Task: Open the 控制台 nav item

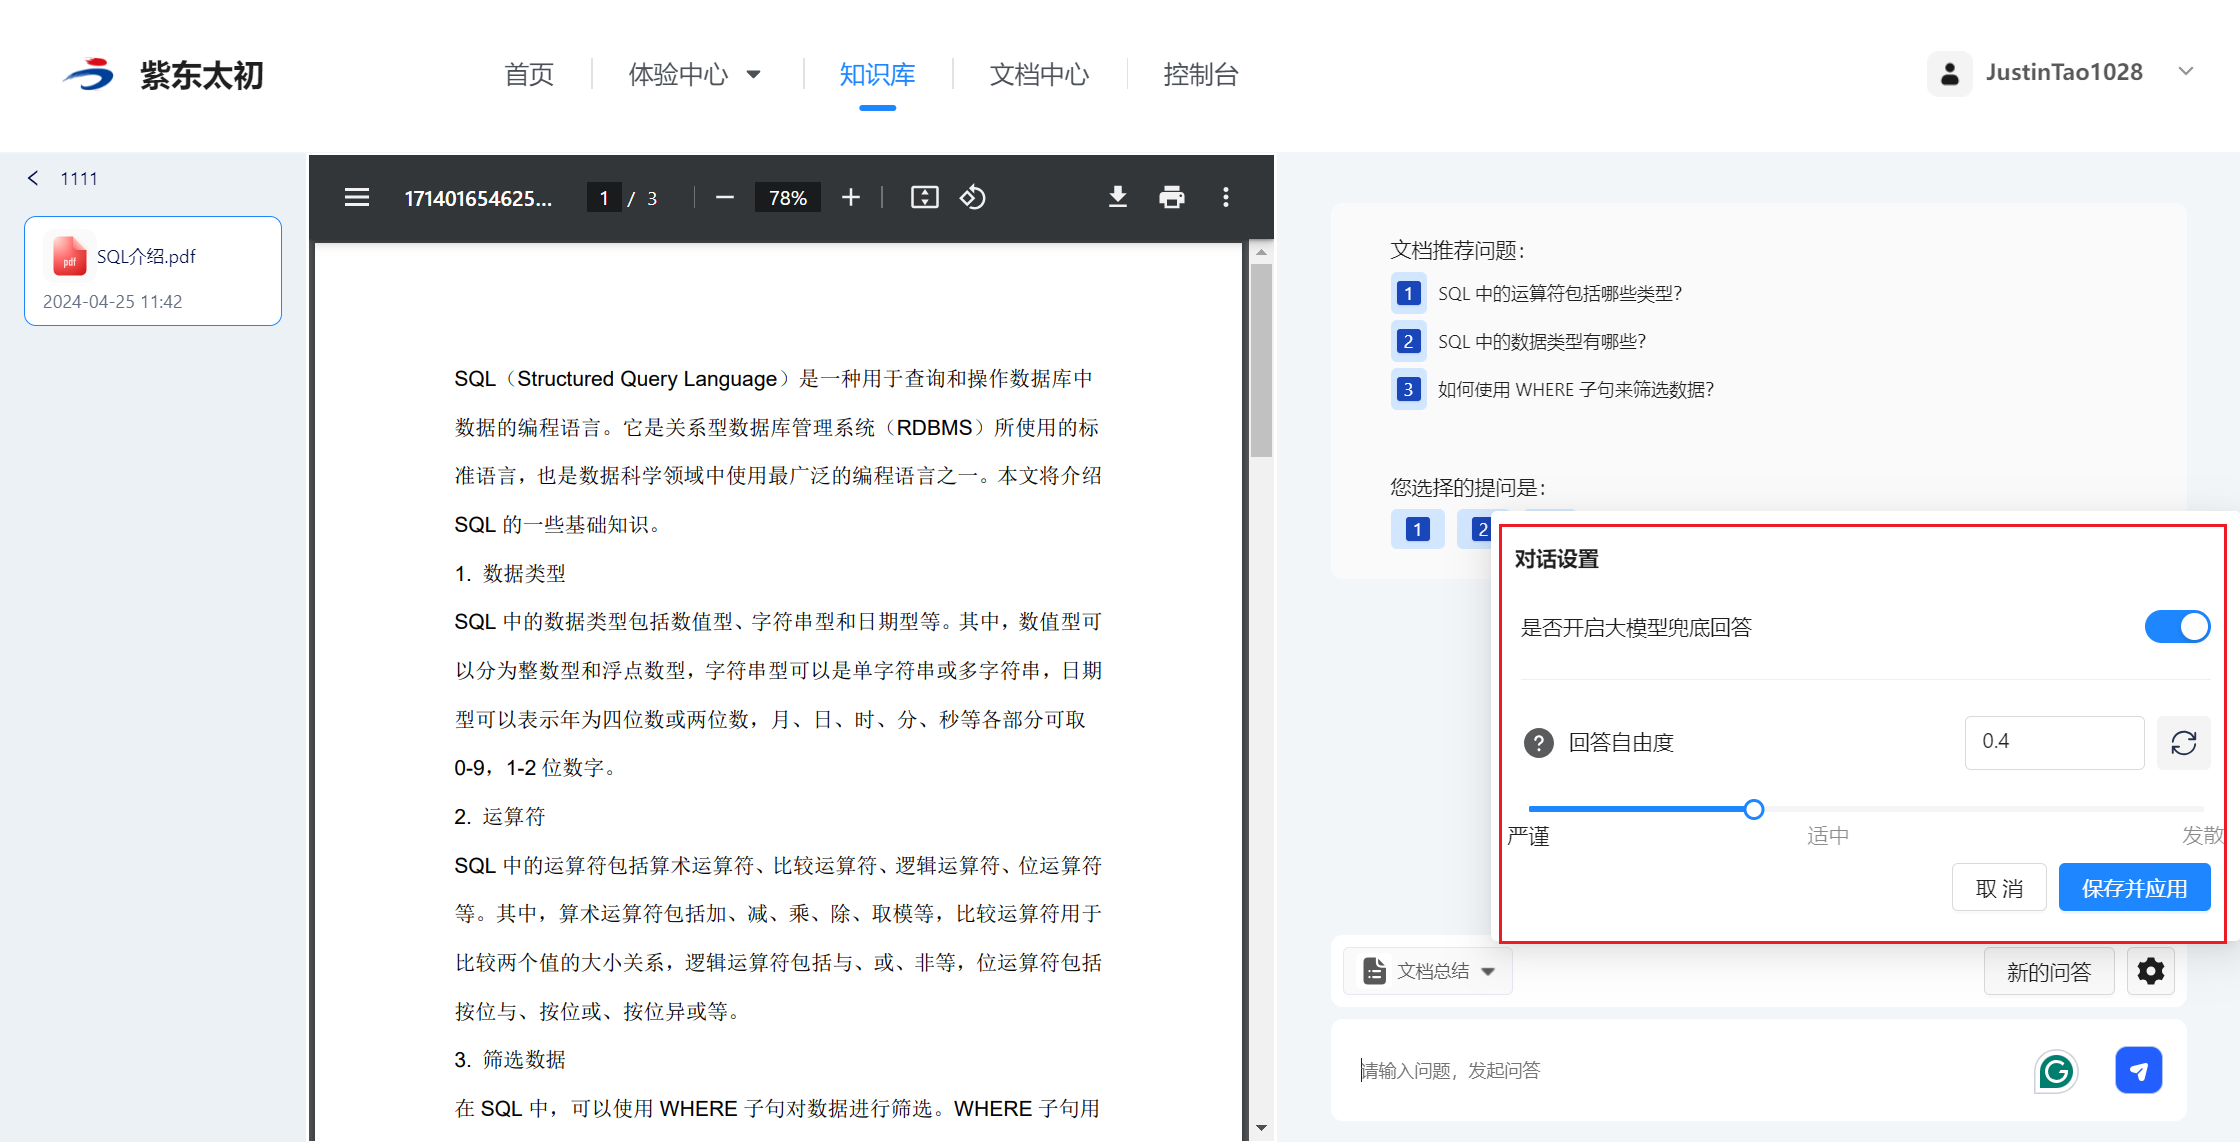Action: [x=1201, y=75]
